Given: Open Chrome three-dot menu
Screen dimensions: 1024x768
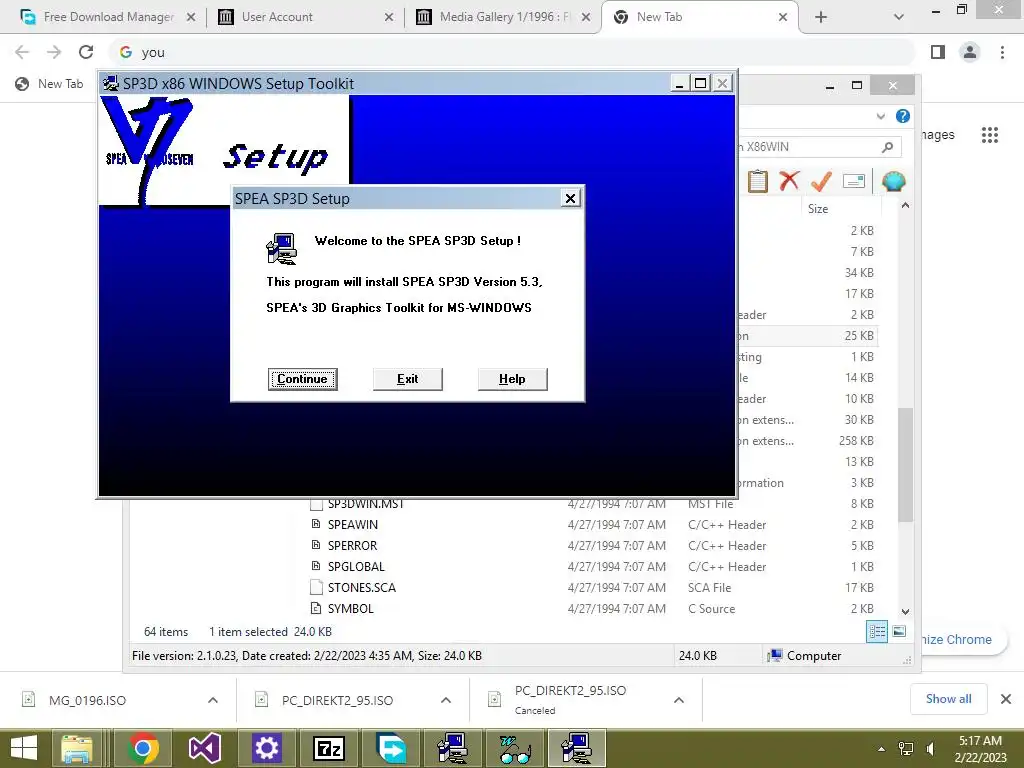Looking at the screenshot, I should tap(1002, 52).
